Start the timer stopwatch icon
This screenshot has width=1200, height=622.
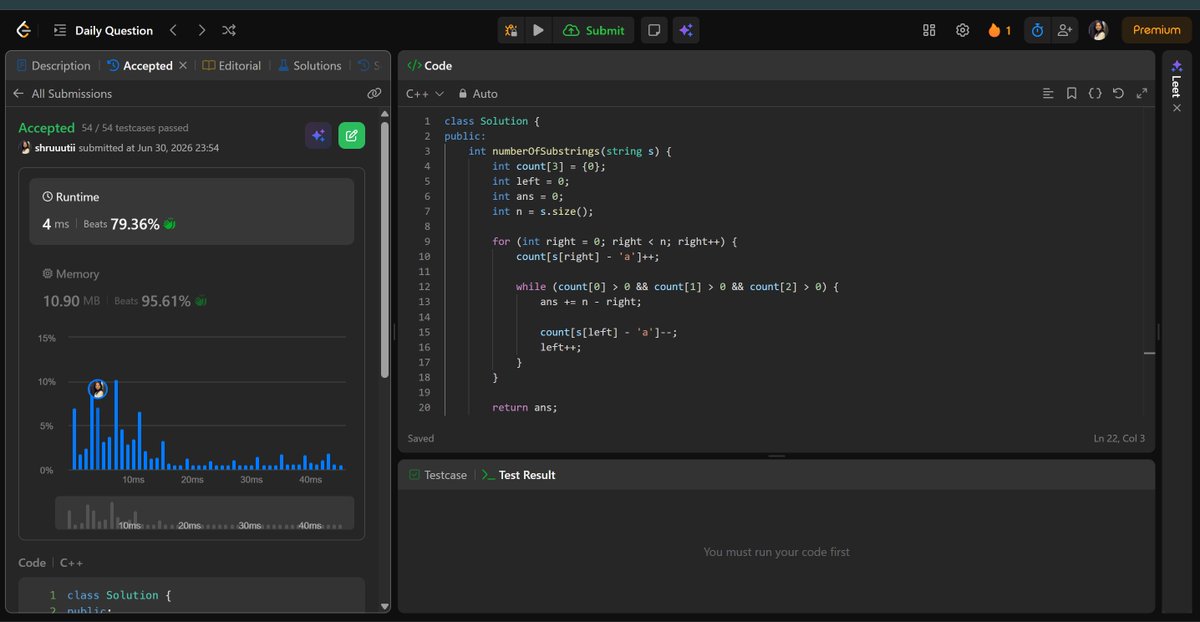pos(1037,30)
